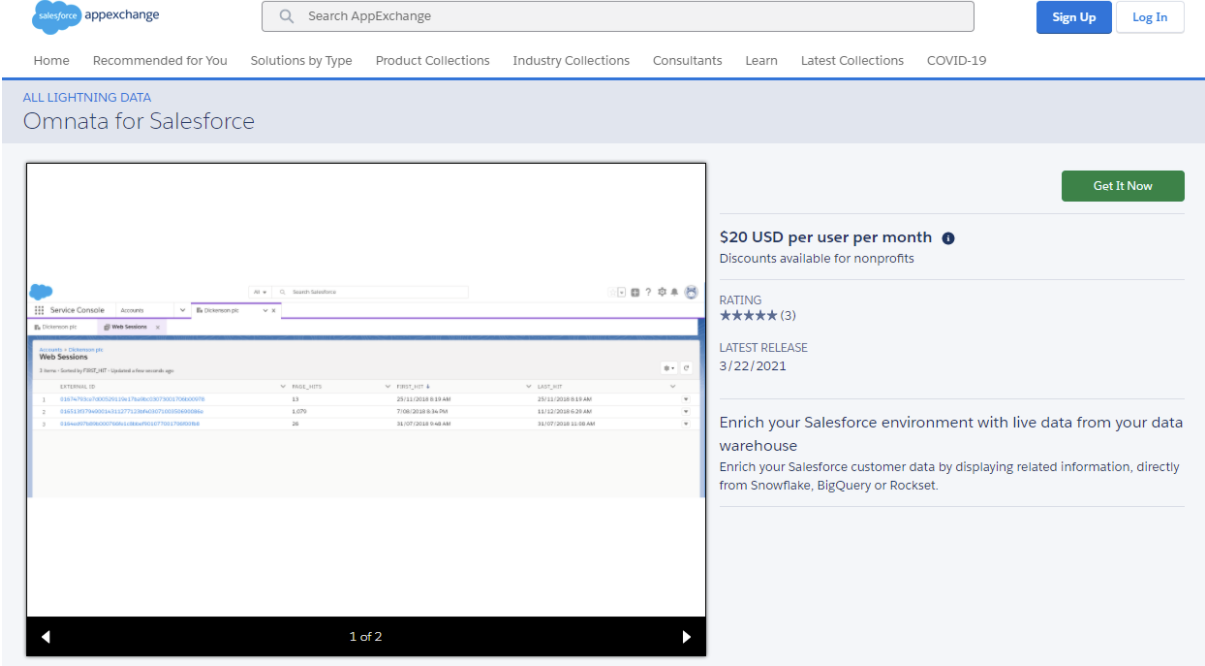Open the row 3 actions dropdown arrow
Screen dimensions: 1205x666
(x=686, y=424)
